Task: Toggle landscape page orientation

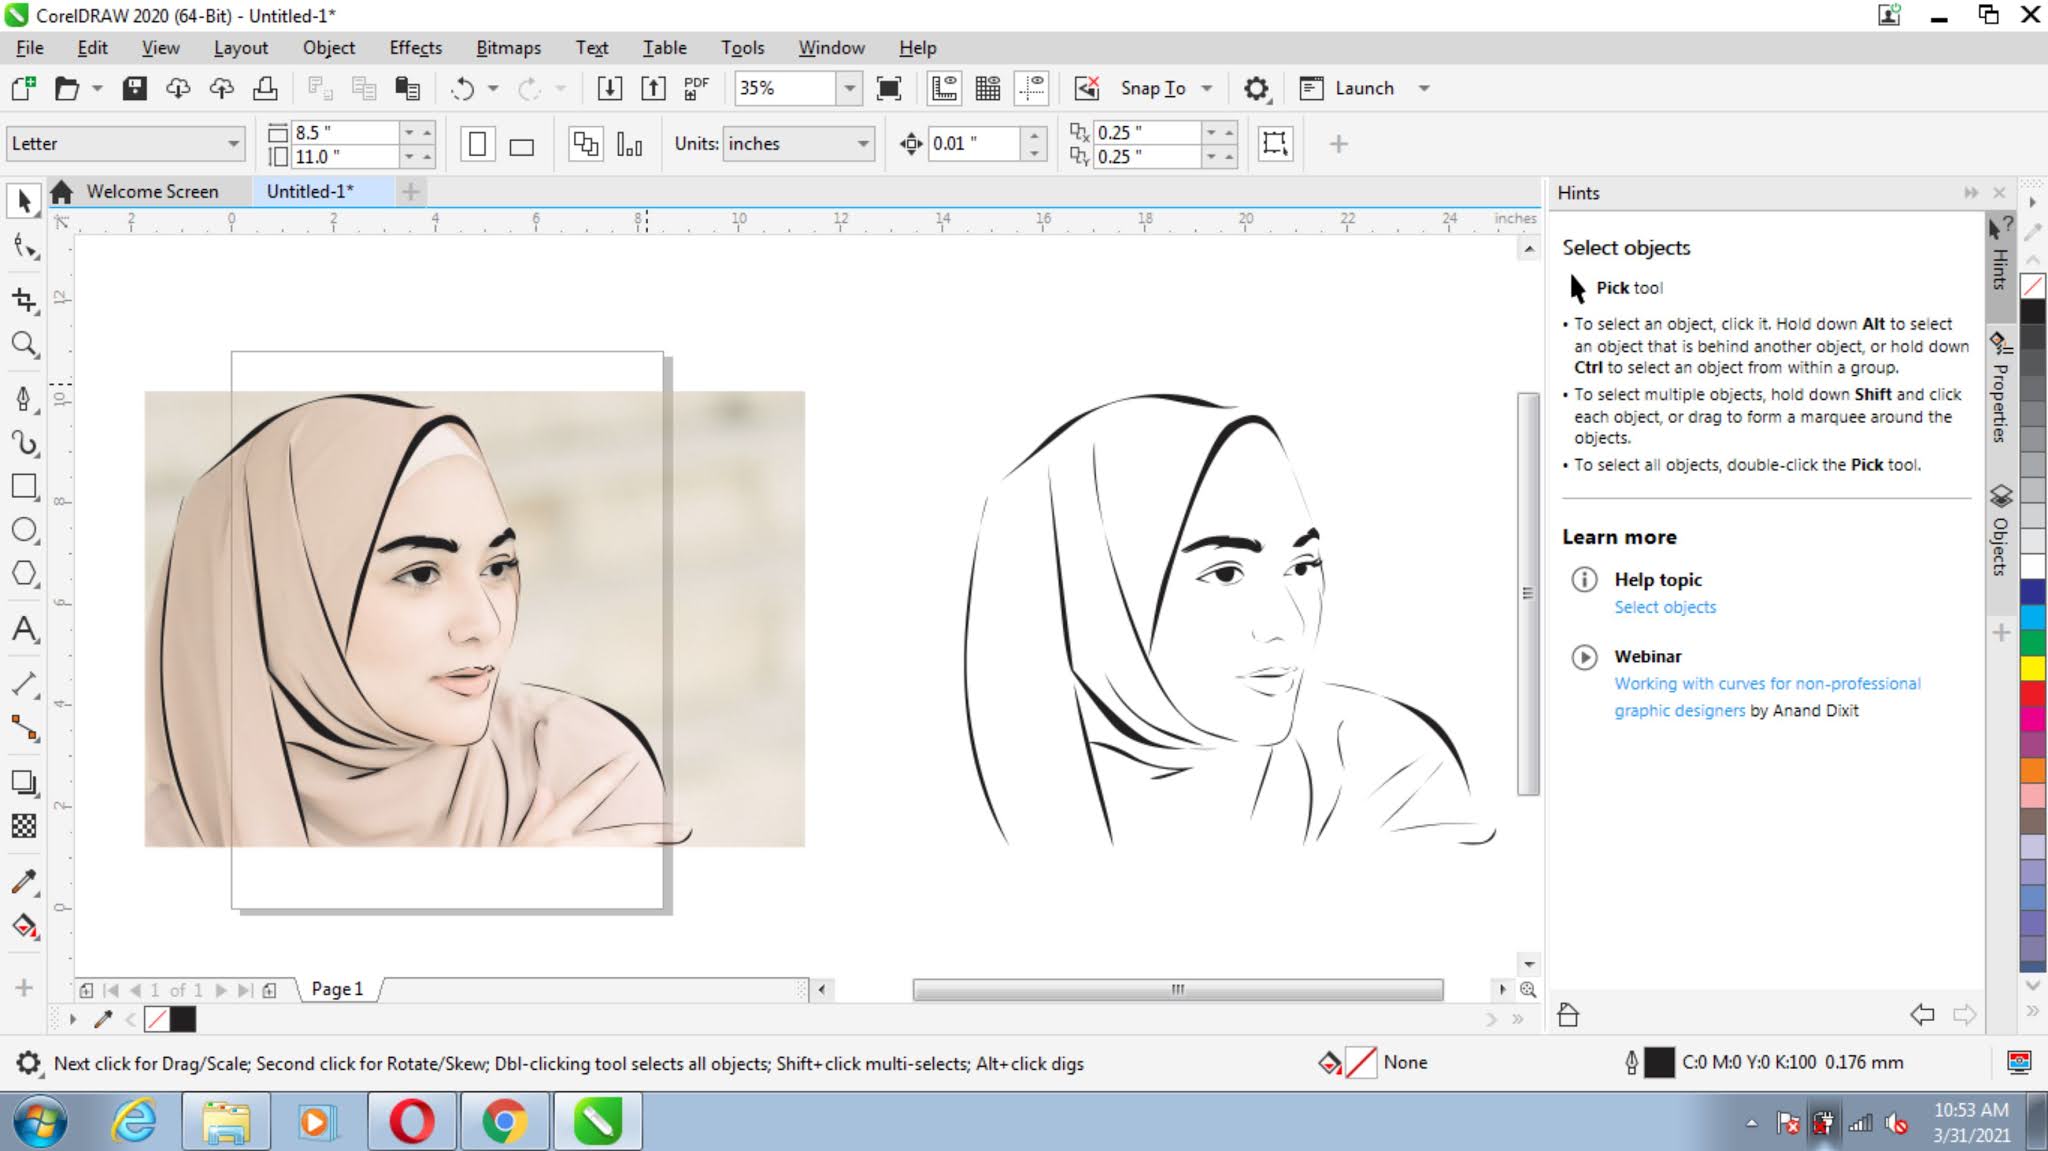Action: tap(521, 144)
